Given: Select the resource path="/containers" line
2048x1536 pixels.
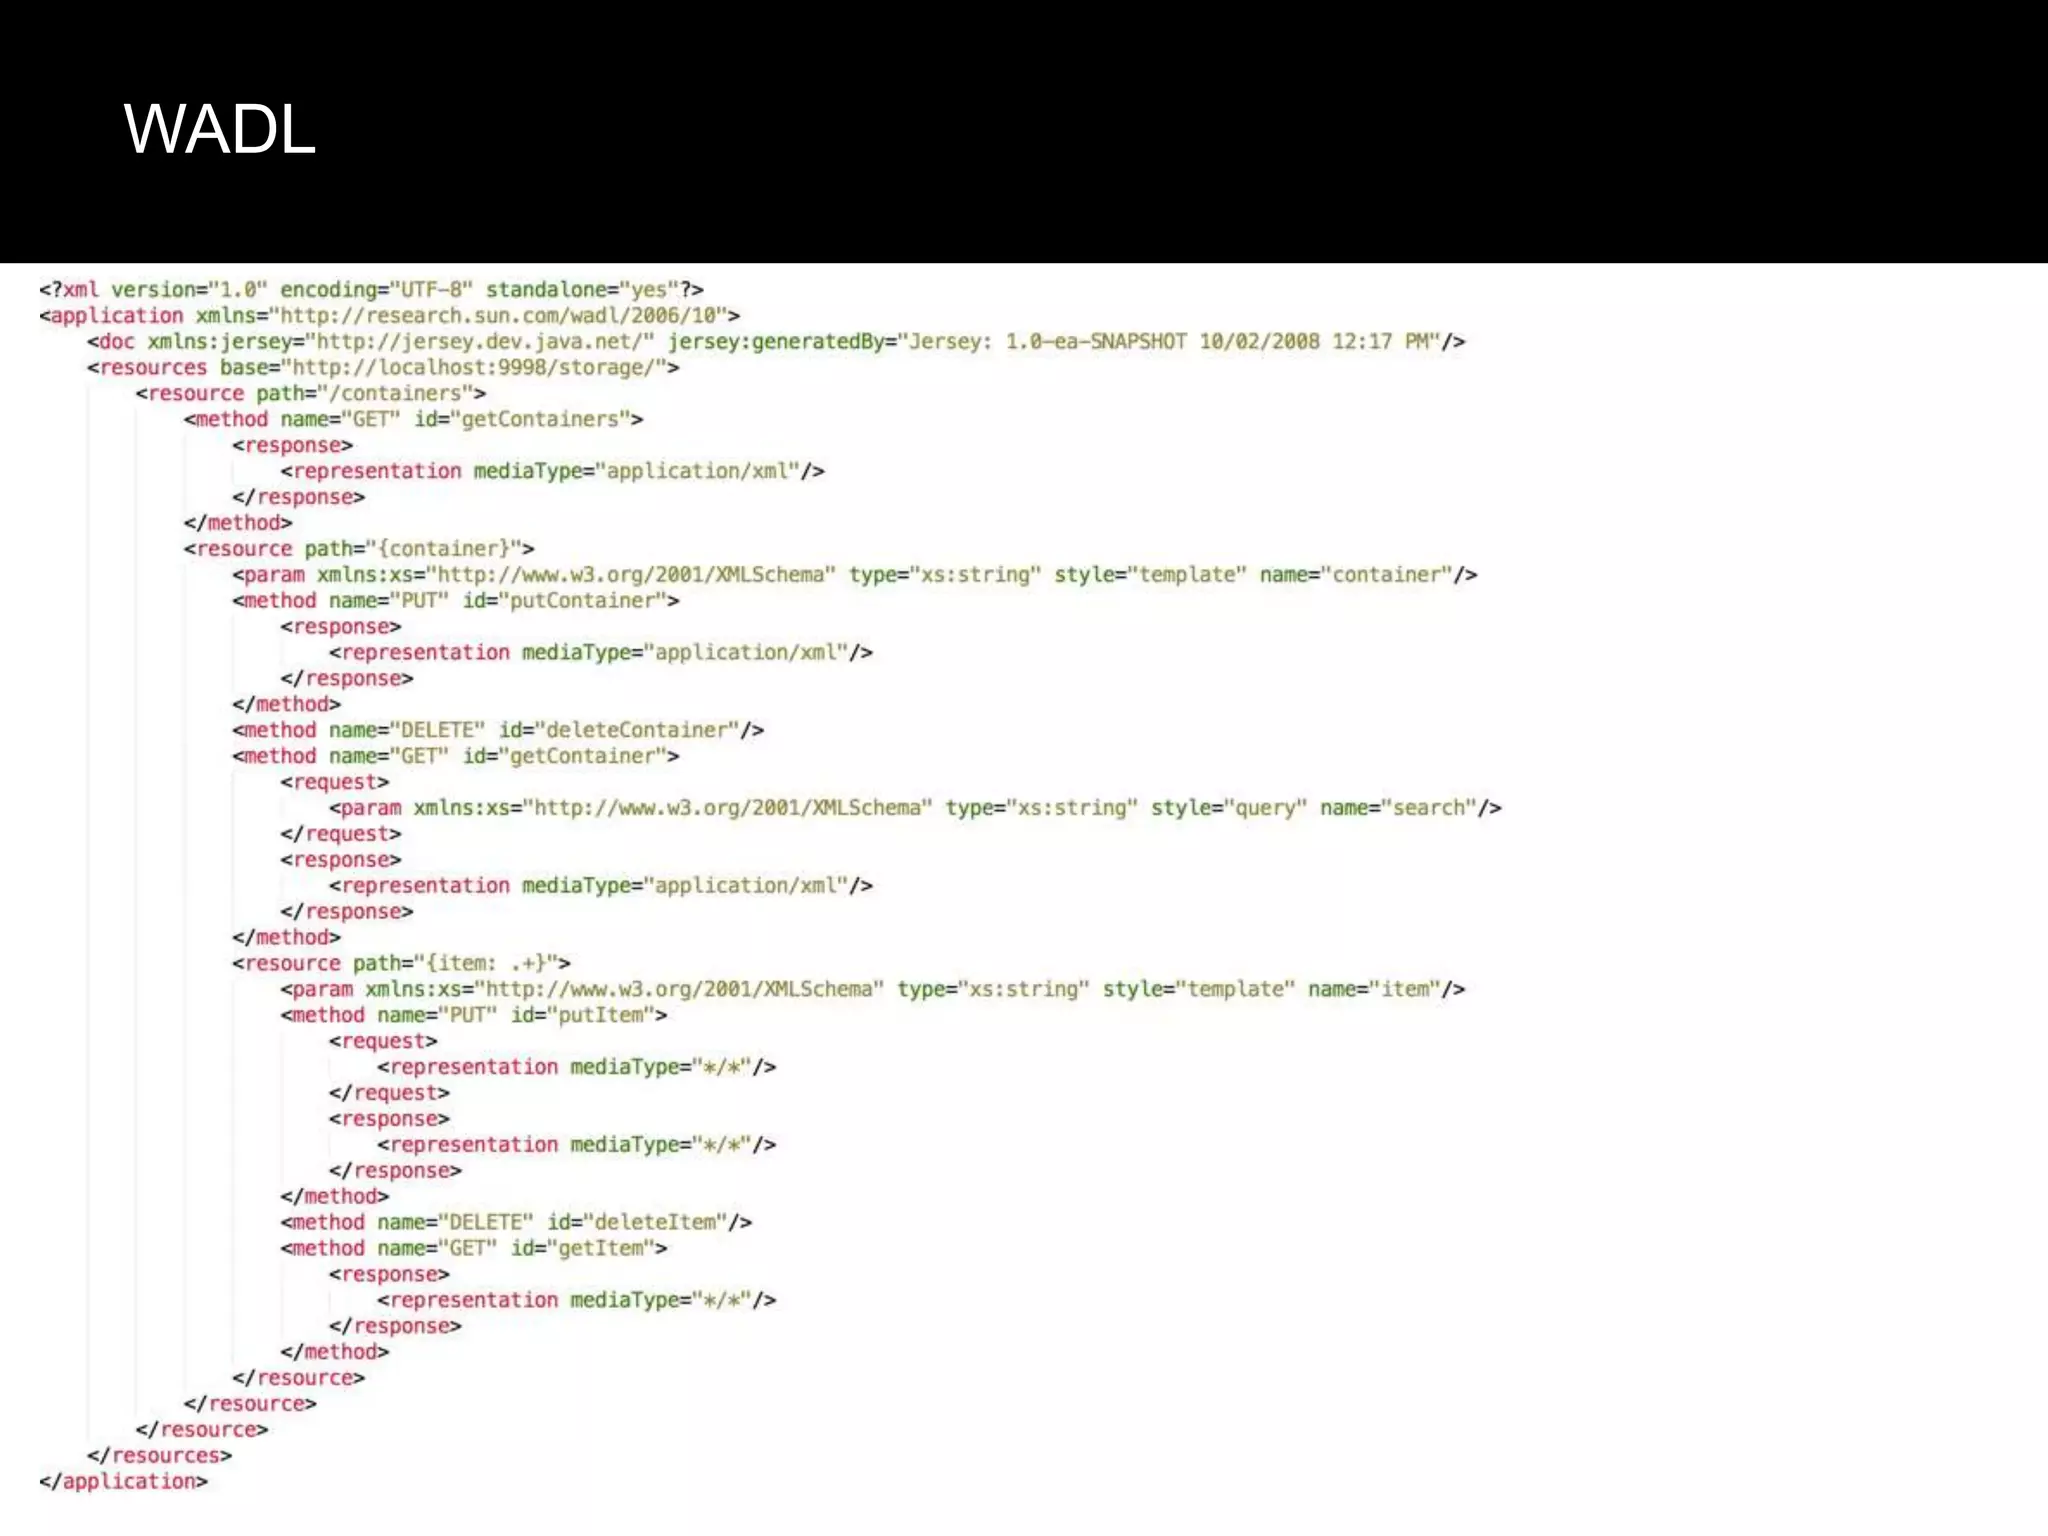Looking at the screenshot, I should [x=311, y=394].
